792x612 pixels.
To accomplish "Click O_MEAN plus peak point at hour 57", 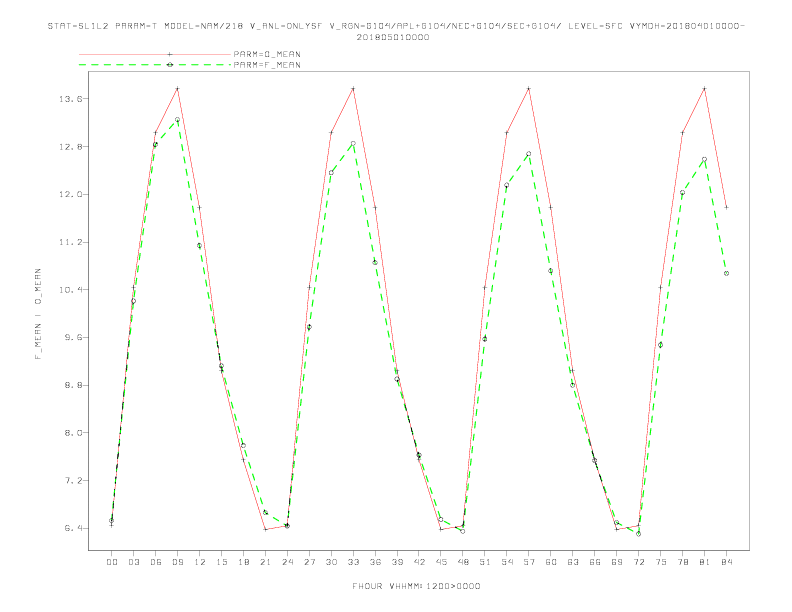I will coord(529,89).
